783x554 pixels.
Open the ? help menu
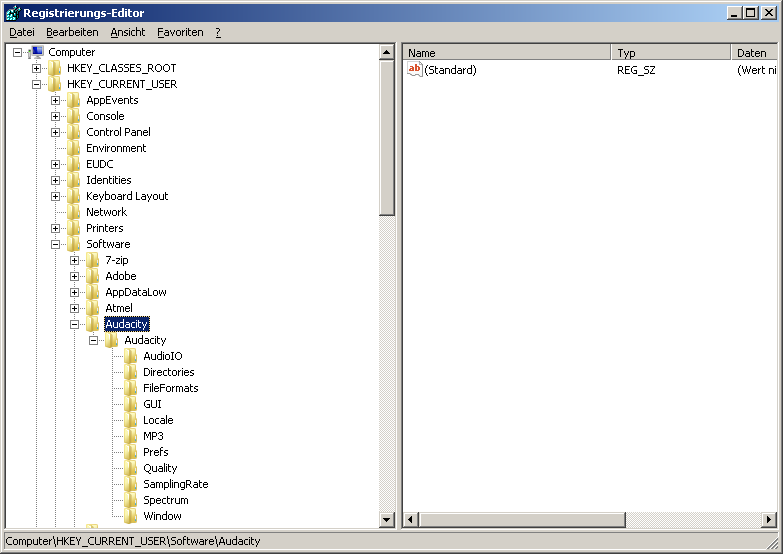coord(218,32)
